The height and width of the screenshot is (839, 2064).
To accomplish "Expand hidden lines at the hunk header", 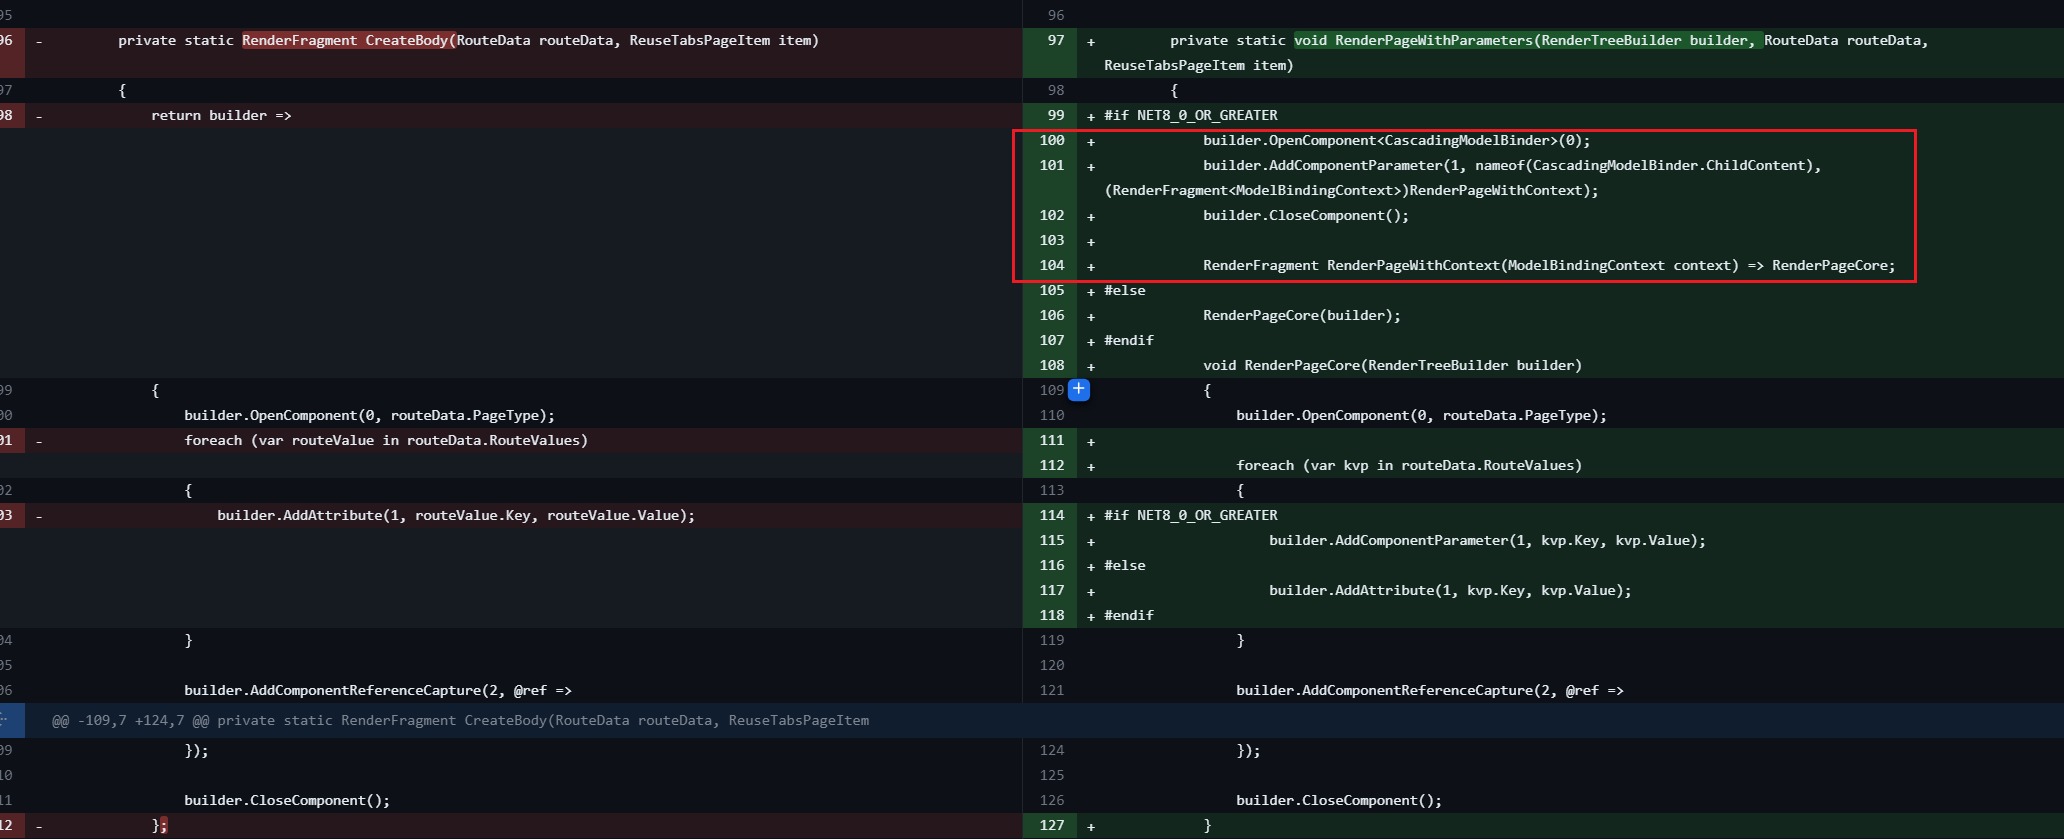I will tap(5, 720).
